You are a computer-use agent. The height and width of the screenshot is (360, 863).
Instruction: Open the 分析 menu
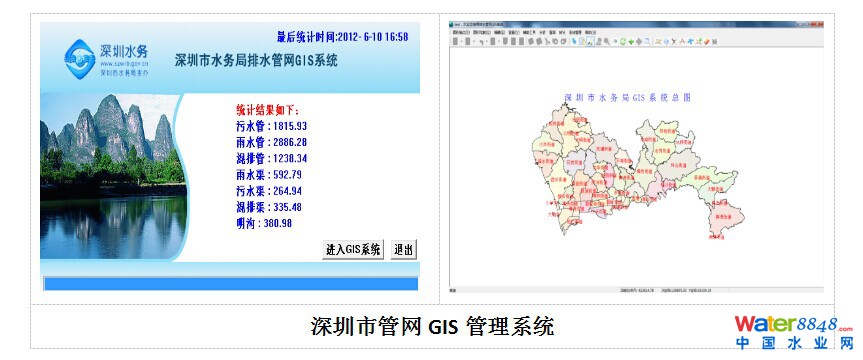542,32
